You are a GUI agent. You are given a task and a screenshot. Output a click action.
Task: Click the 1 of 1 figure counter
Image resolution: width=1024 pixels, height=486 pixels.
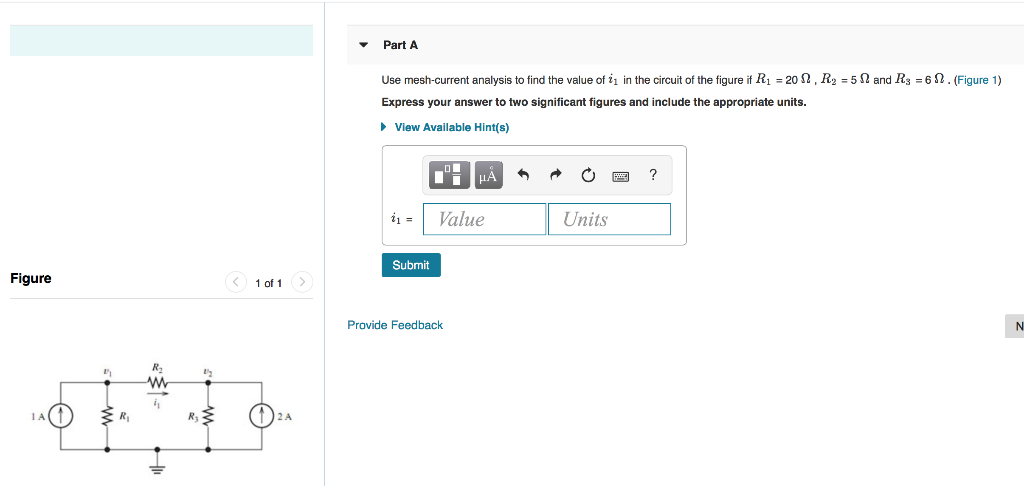tap(268, 283)
